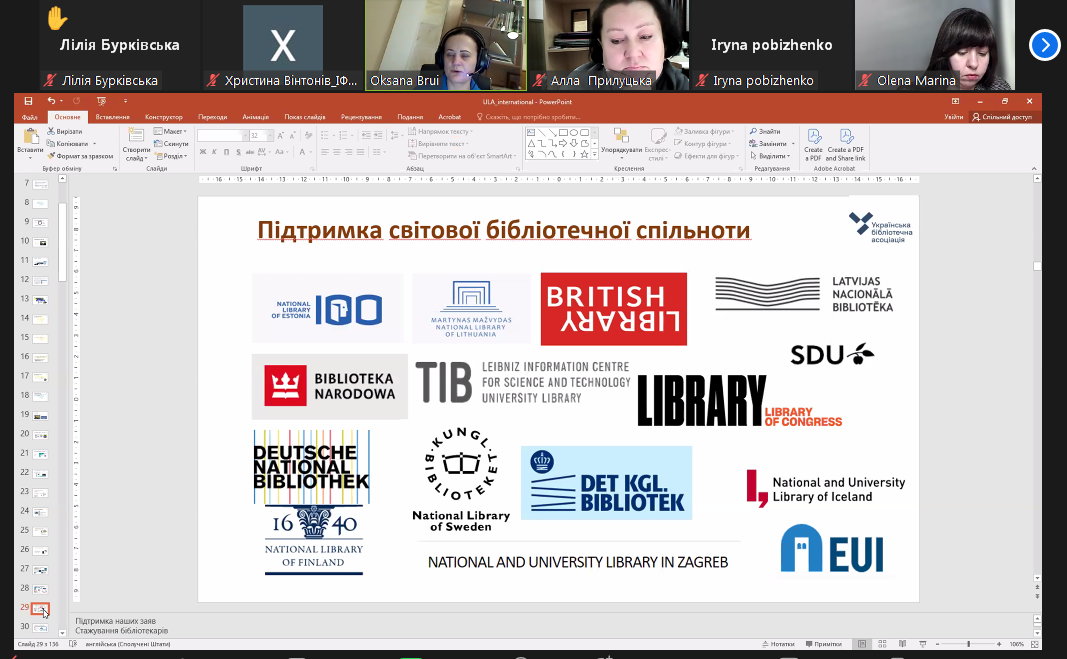Toggle bold formatting (Ж)
The image size is (1067, 659).
point(203,152)
